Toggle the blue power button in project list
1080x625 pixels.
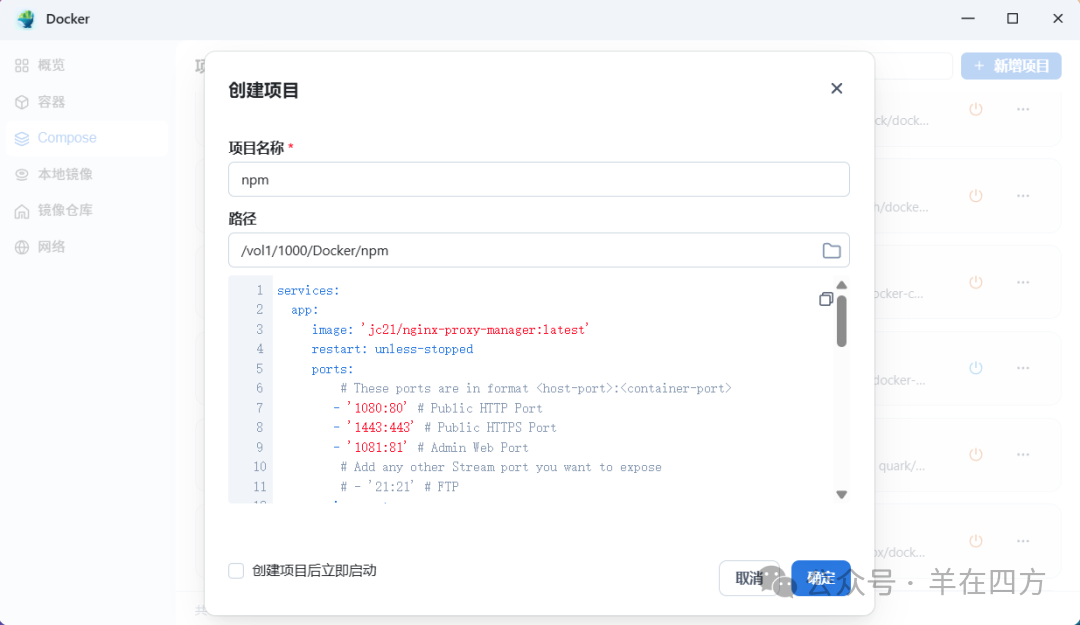(976, 368)
